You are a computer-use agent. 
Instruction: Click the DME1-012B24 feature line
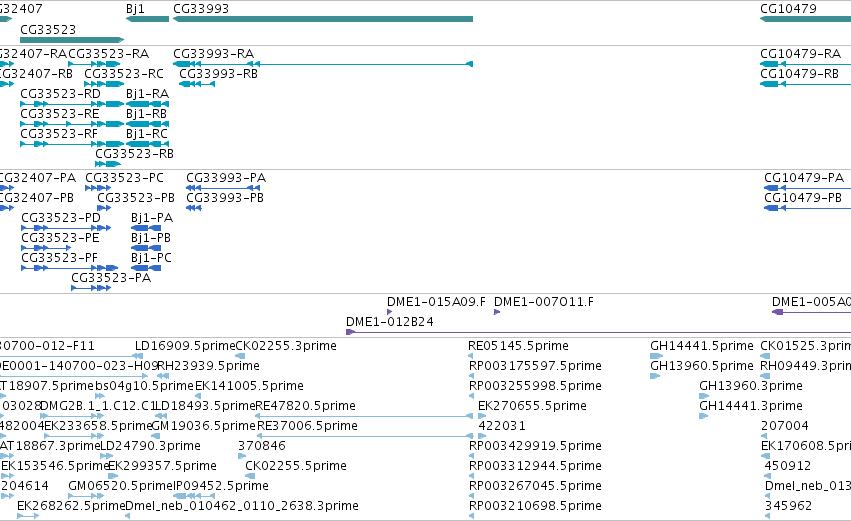tap(599, 332)
